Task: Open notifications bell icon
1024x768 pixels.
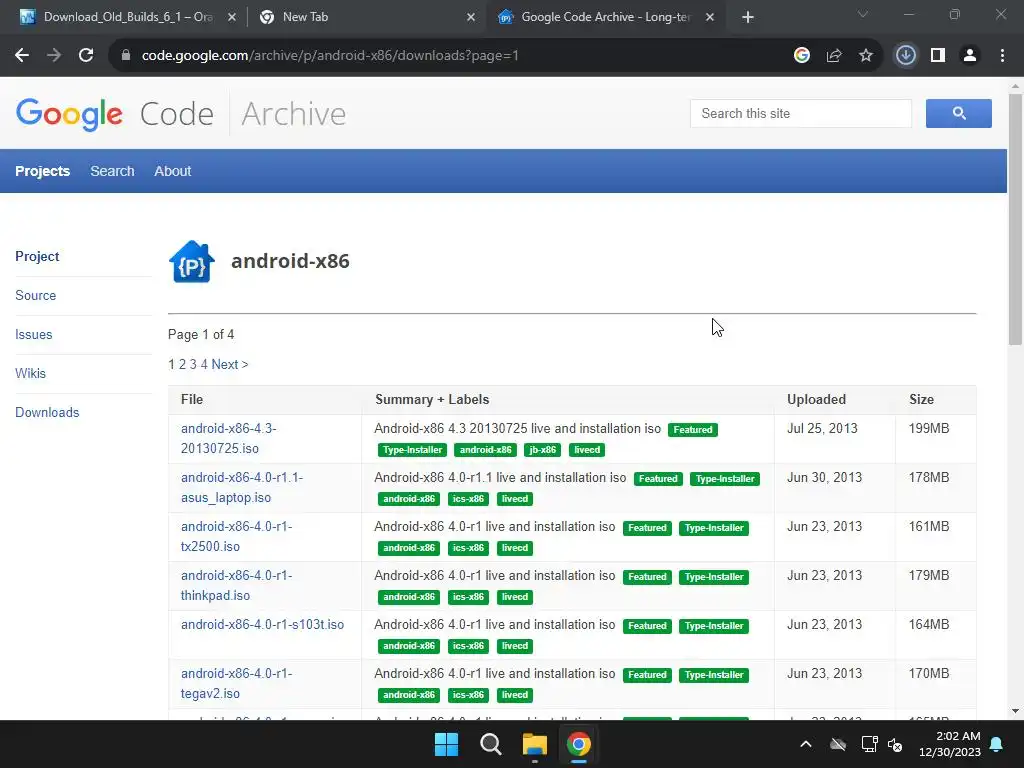Action: (997, 744)
